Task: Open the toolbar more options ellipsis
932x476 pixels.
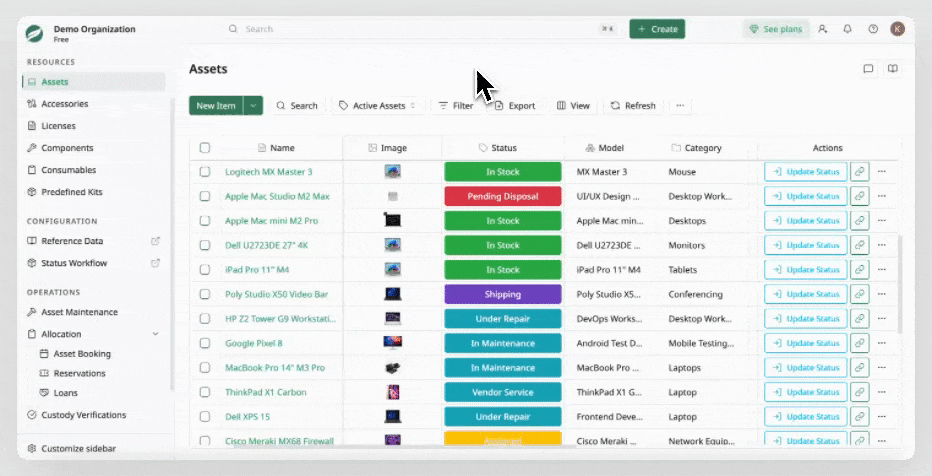Action: (x=681, y=106)
